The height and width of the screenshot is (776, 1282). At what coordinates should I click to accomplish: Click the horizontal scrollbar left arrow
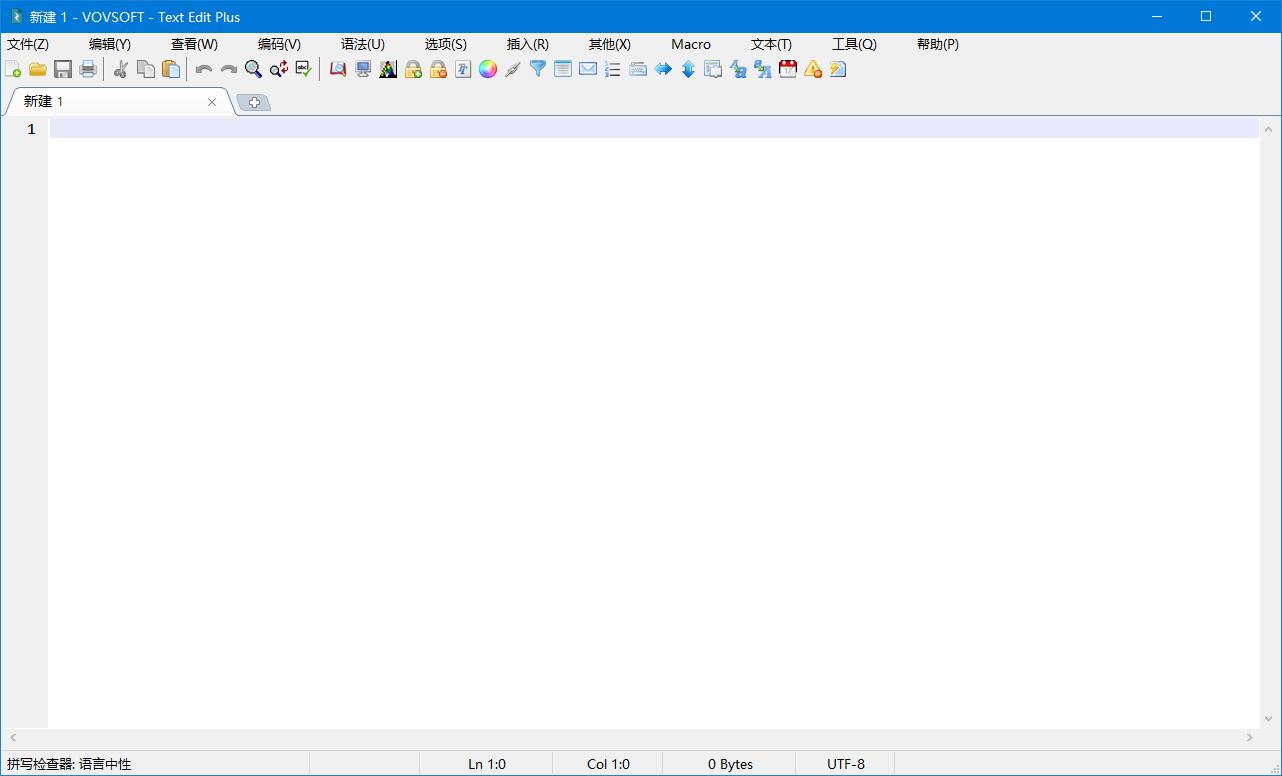tap(13, 738)
